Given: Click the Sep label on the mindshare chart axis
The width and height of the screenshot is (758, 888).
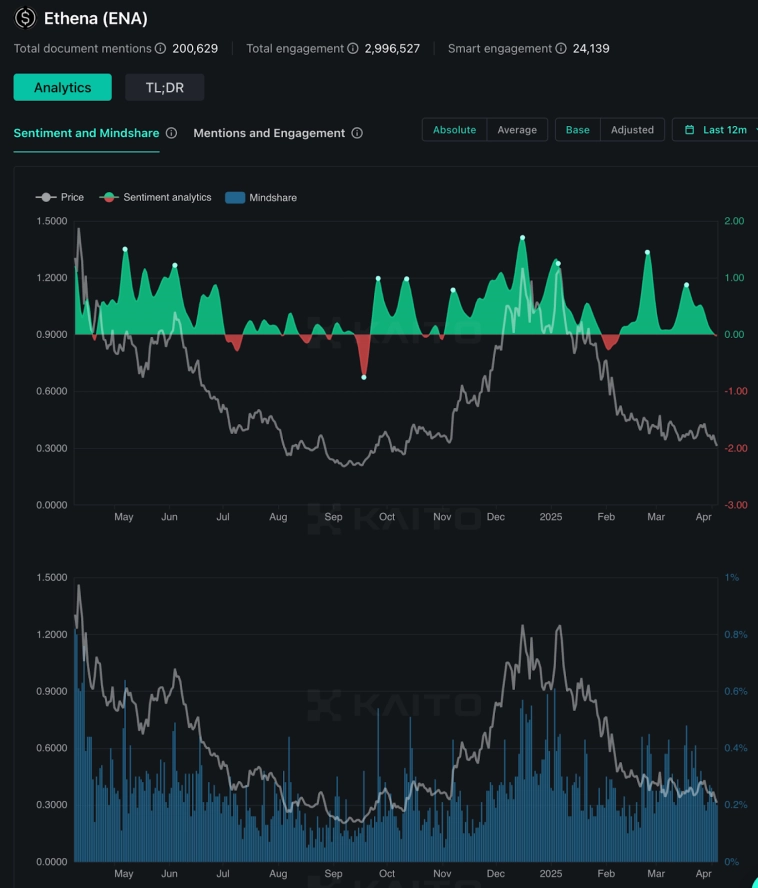Looking at the screenshot, I should 333,873.
